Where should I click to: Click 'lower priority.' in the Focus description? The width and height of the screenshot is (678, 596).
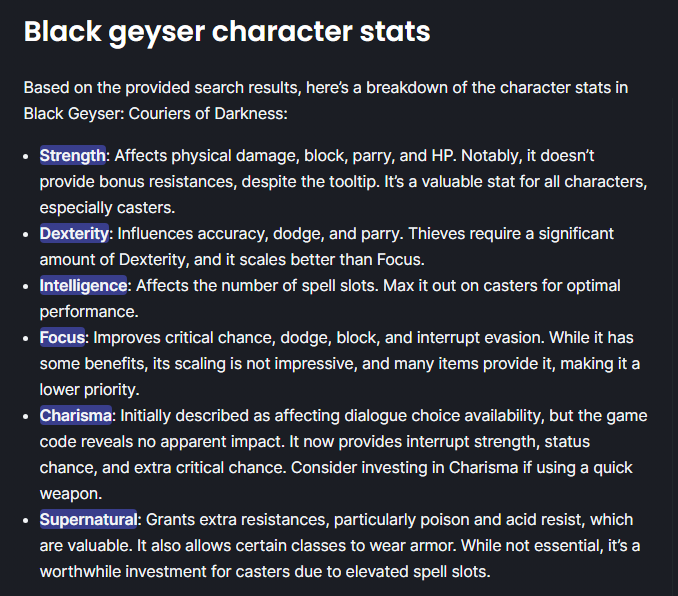pos(90,389)
